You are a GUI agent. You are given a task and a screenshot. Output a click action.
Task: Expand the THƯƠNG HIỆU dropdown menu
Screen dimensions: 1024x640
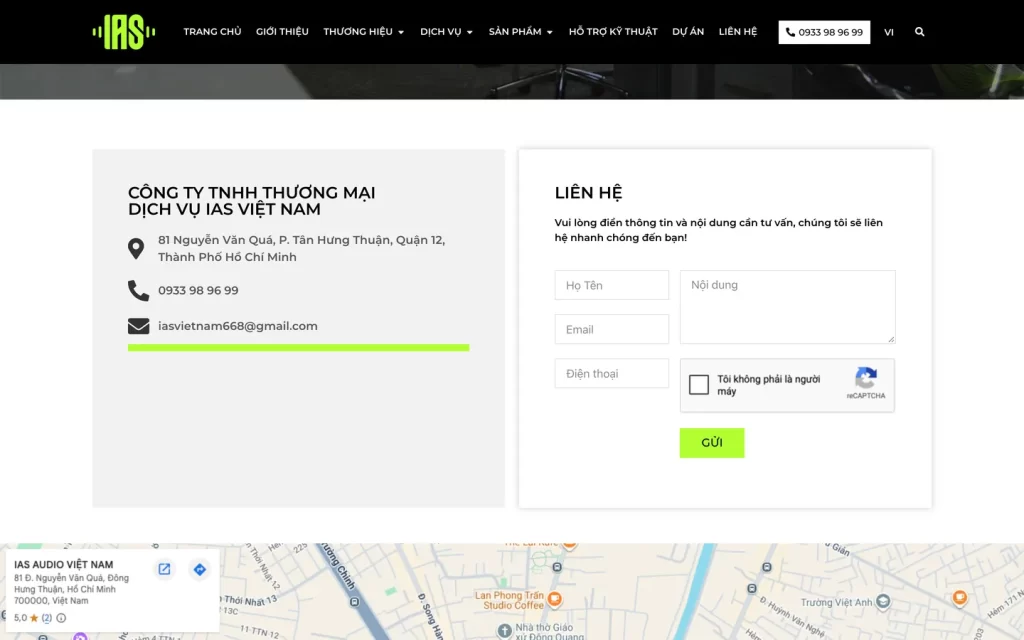(x=364, y=31)
